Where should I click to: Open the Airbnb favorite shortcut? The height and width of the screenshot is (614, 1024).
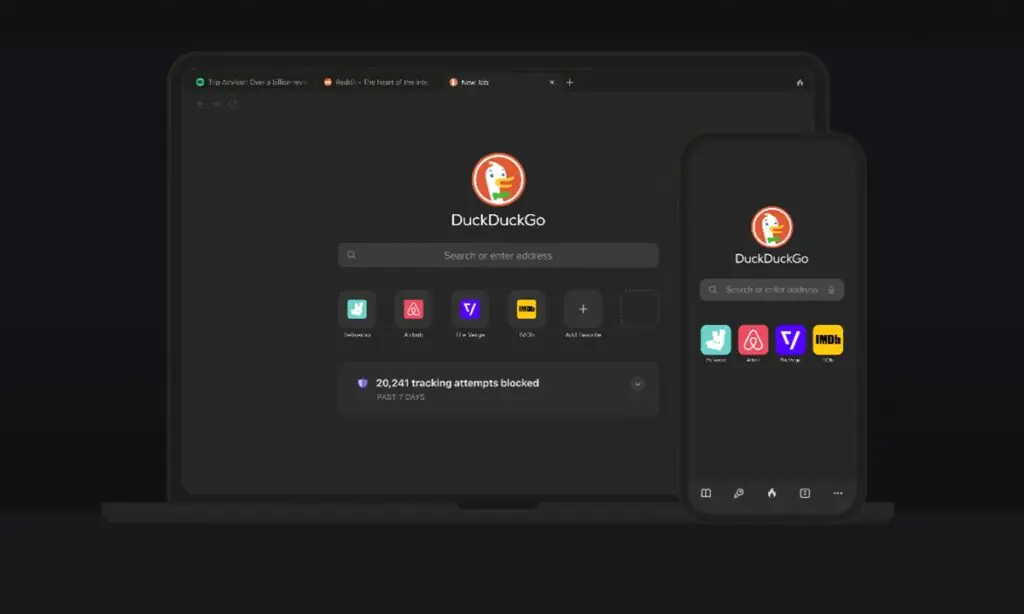[413, 309]
